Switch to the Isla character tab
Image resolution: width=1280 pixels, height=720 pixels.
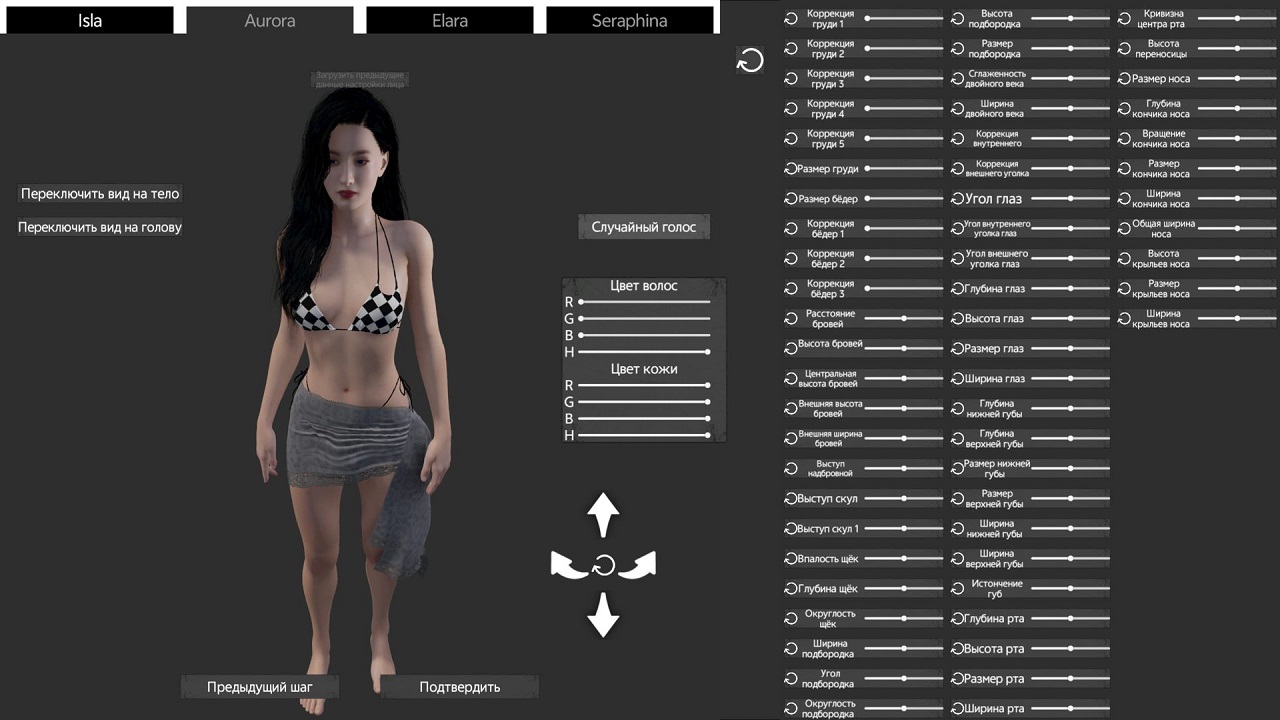(x=90, y=20)
